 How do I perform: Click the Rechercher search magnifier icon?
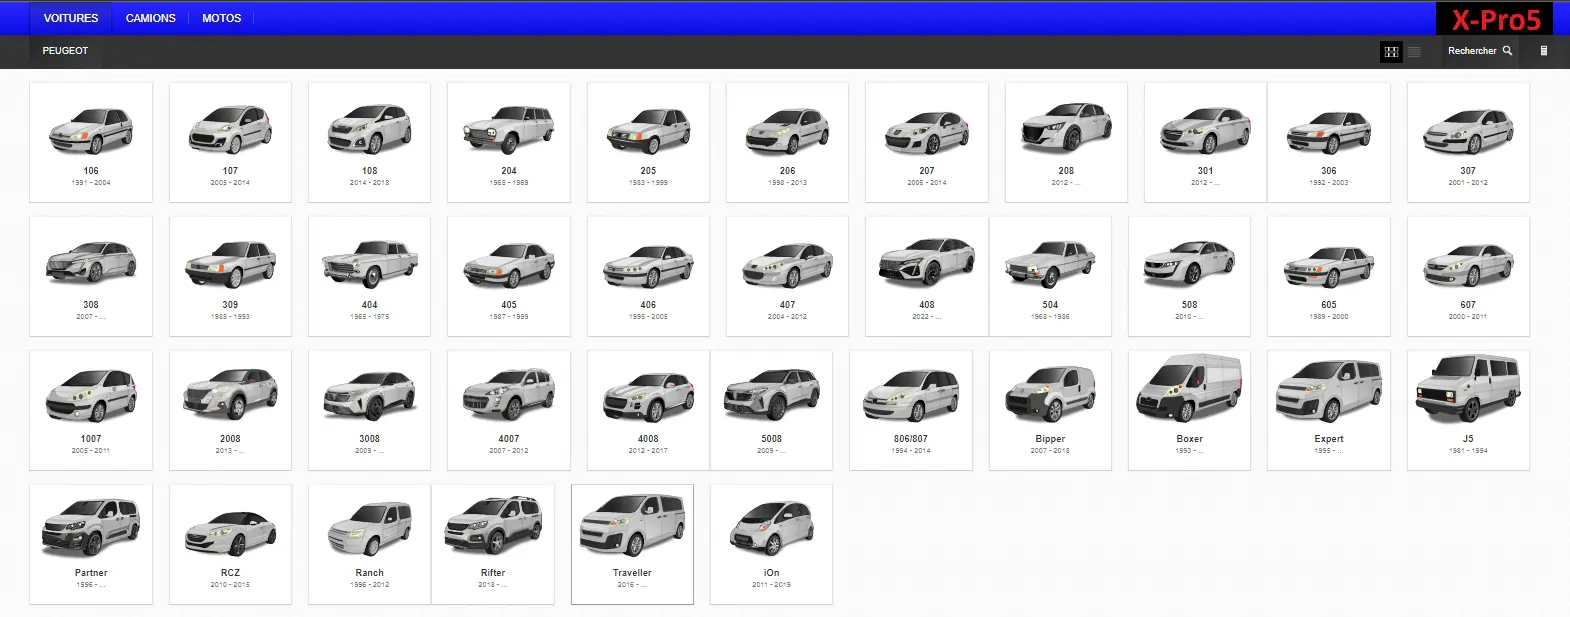tap(1507, 50)
